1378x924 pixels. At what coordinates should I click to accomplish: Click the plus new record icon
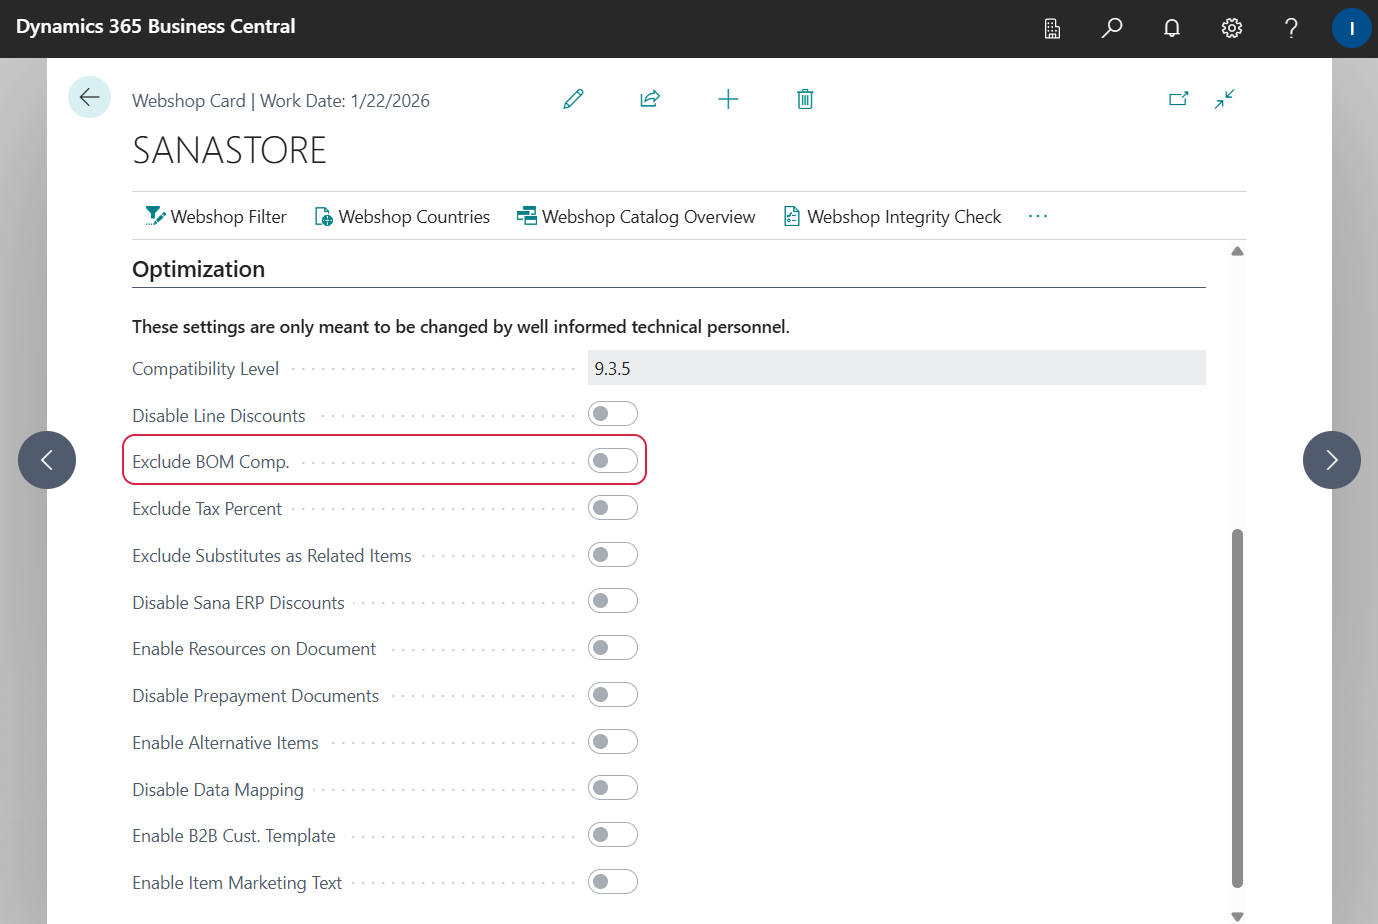(728, 99)
